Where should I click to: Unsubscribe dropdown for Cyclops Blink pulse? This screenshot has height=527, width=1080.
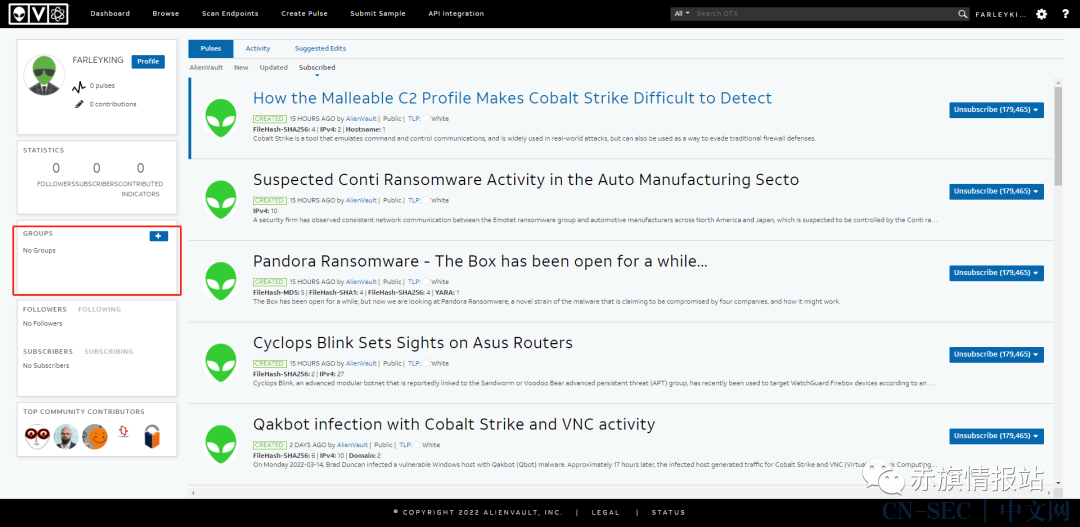[996, 354]
